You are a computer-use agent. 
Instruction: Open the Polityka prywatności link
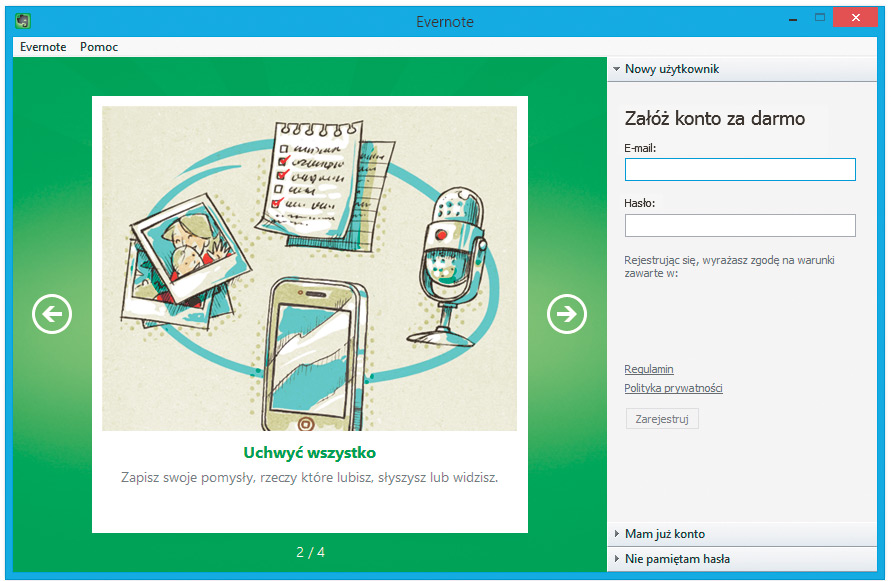tap(673, 388)
